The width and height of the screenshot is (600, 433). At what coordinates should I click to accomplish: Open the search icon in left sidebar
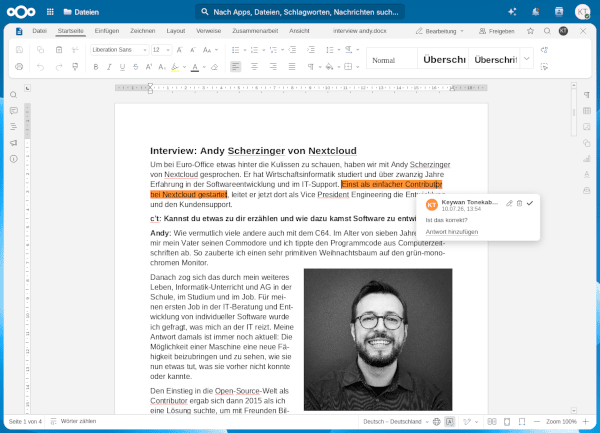[13, 94]
